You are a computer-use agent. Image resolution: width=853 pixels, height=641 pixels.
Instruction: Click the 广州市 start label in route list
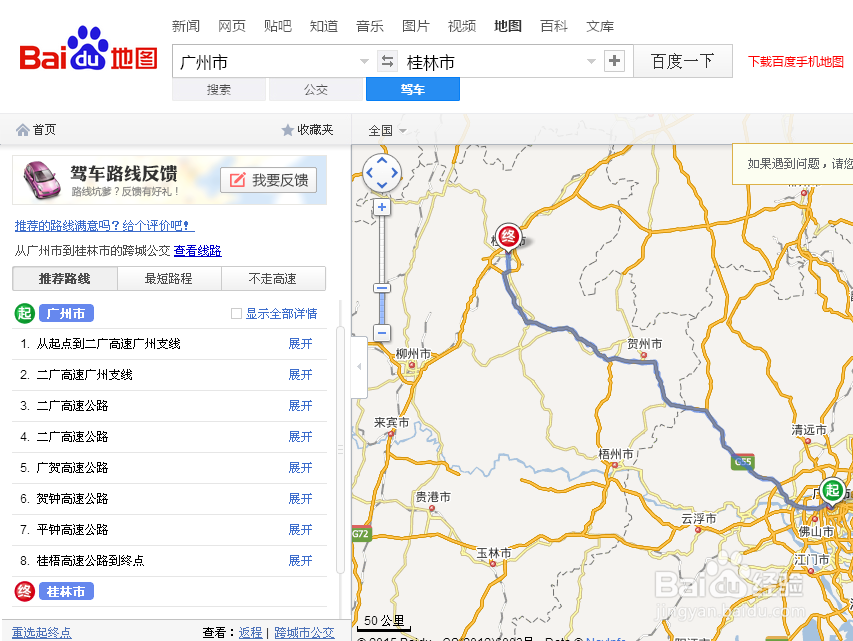[66, 313]
